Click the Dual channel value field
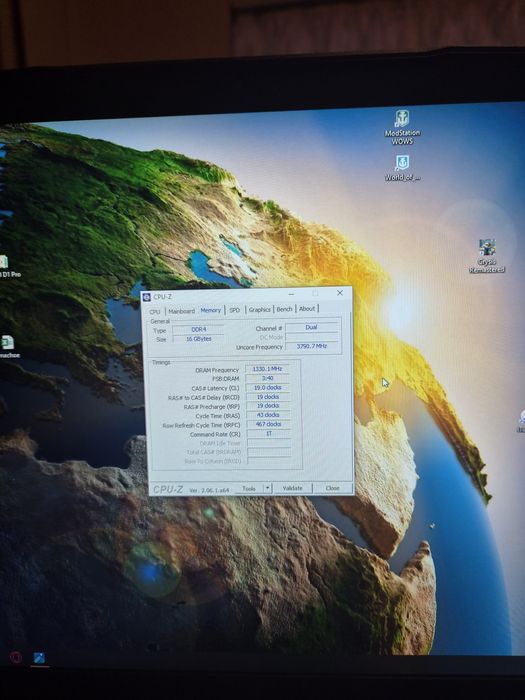 coord(312,327)
